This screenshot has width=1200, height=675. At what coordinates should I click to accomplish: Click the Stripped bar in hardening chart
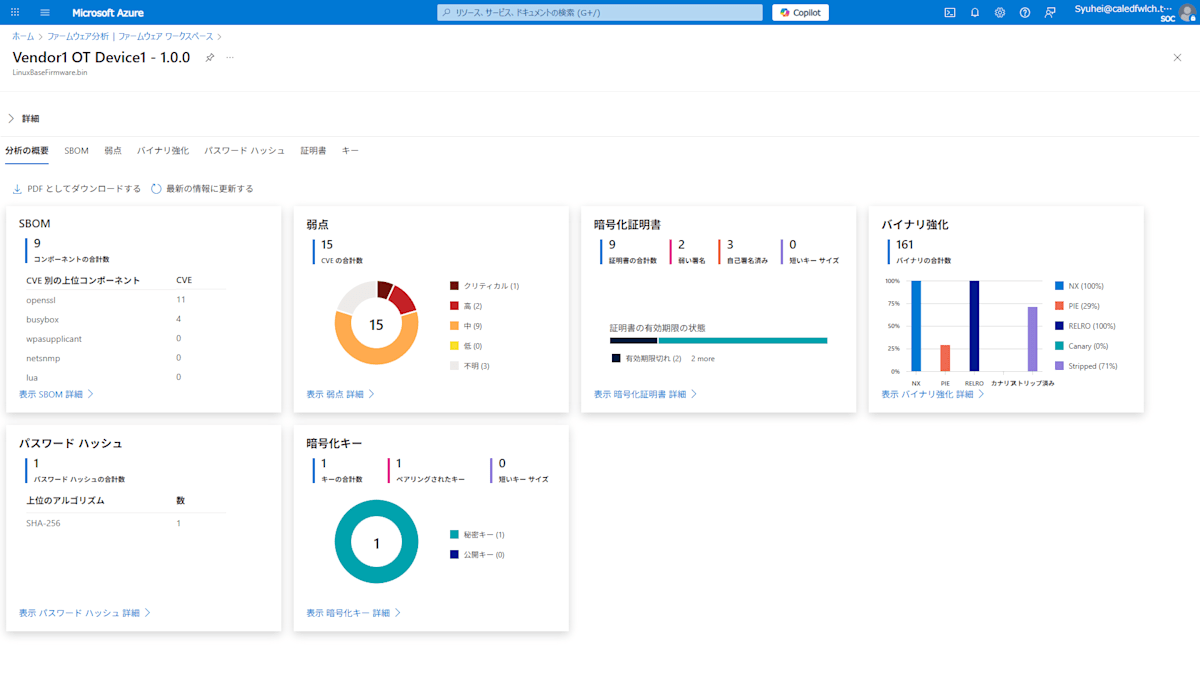tap(1032, 339)
